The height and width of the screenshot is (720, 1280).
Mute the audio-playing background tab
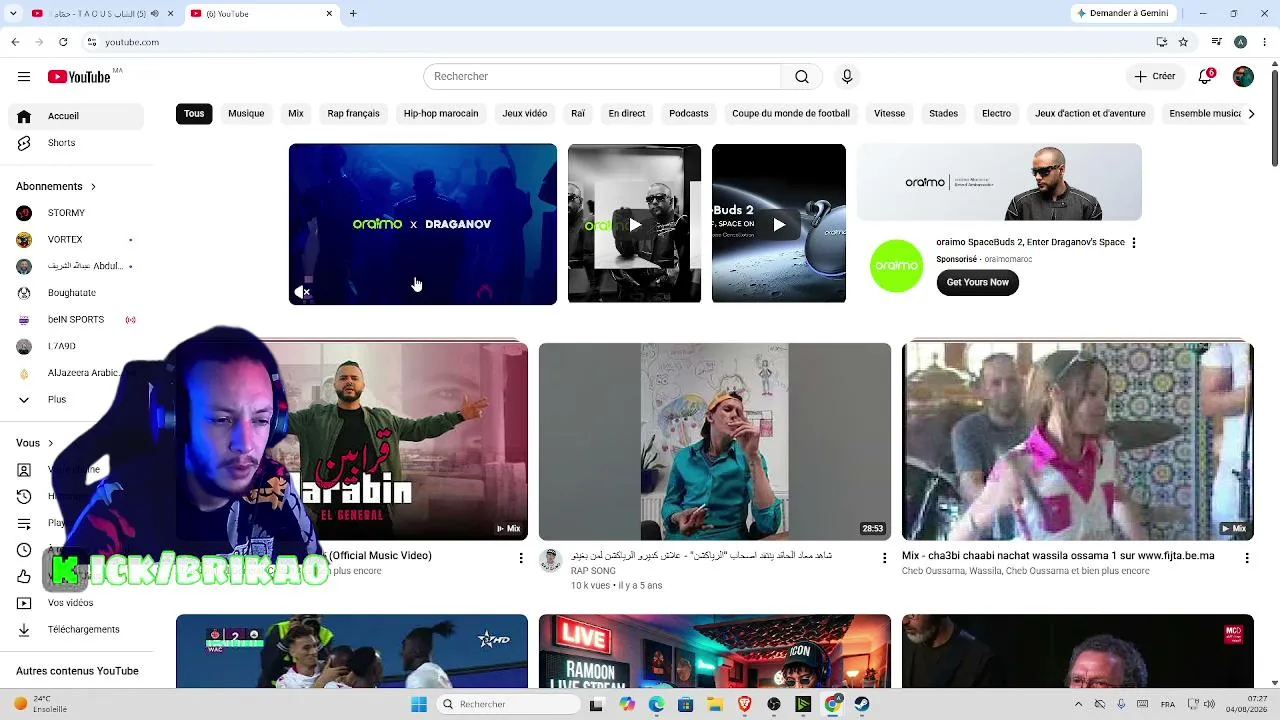coord(154,14)
